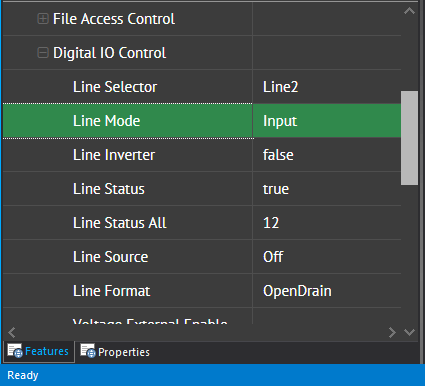The height and width of the screenshot is (386, 425).
Task: Click the scroll left arrow
Action: pyautogui.click(x=12, y=332)
